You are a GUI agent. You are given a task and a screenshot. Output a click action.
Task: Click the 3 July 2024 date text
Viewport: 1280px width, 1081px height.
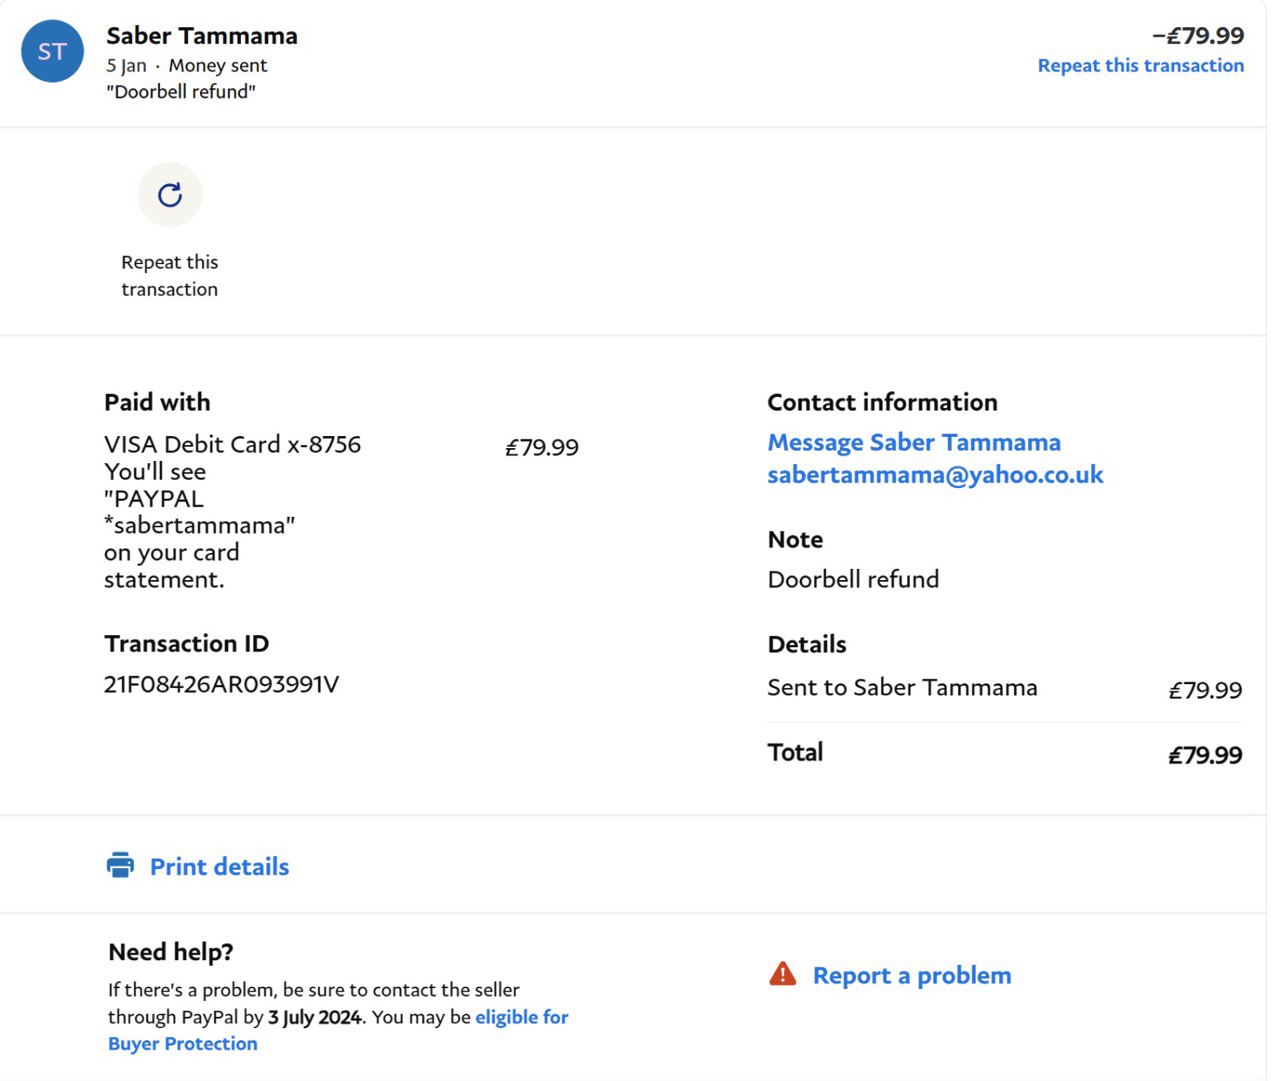pyautogui.click(x=314, y=1017)
